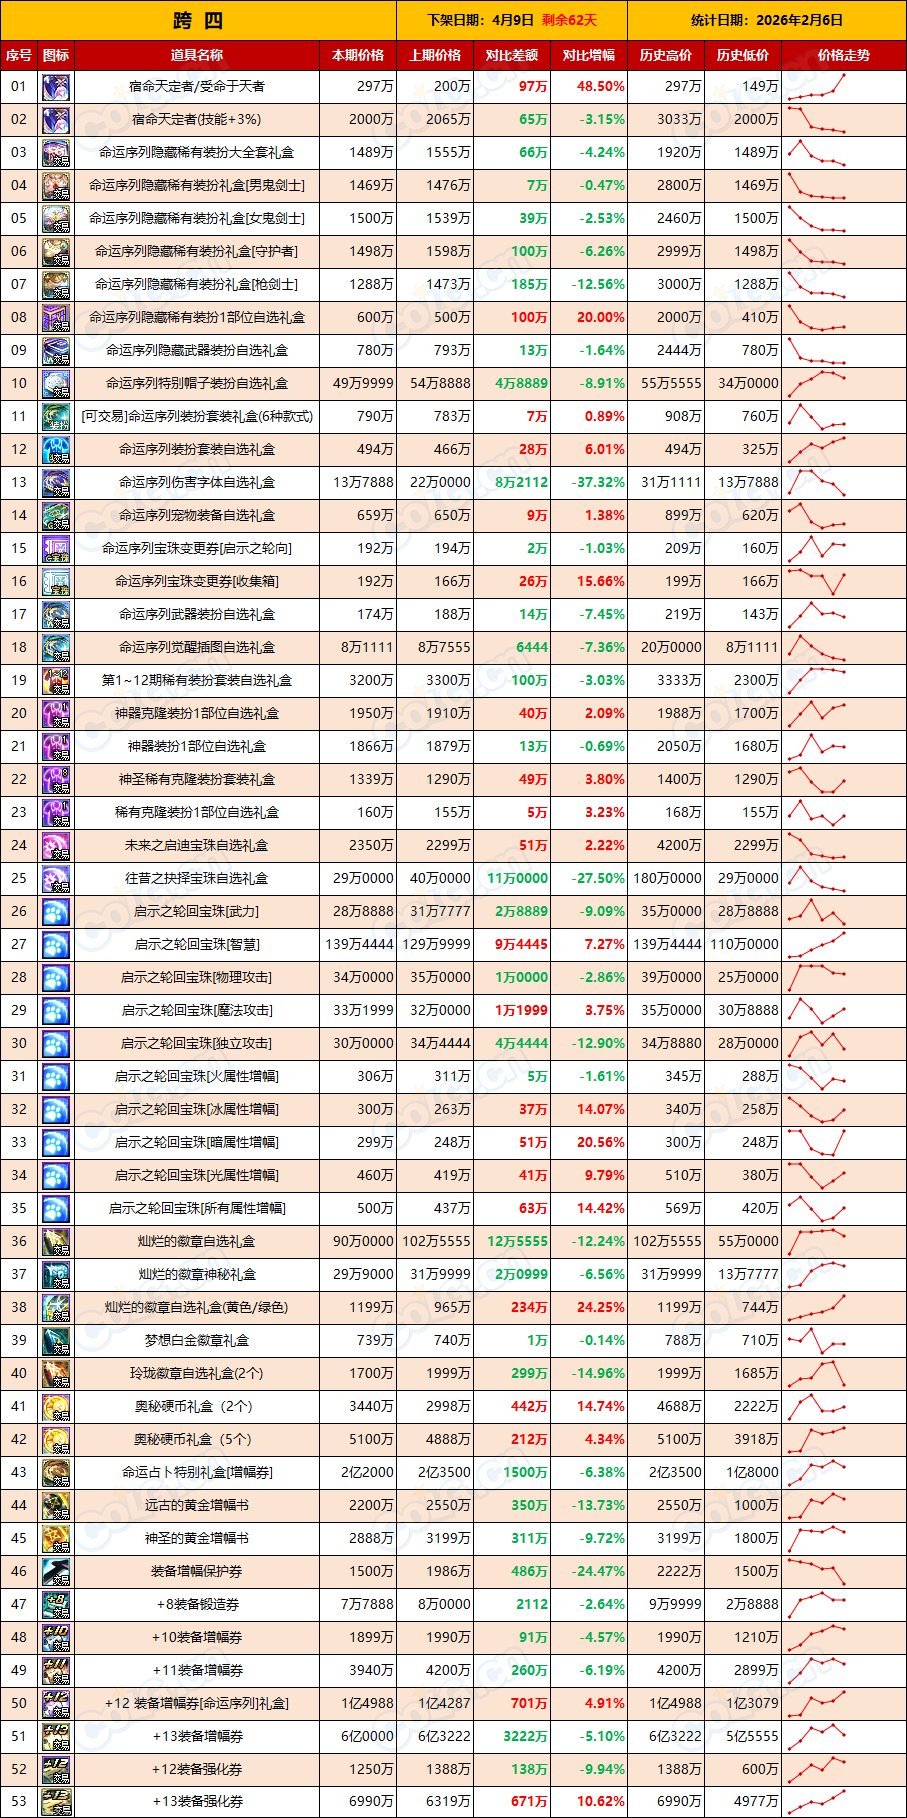
Task: Select the icon for 梦想白金徽章礼盒
Action: [56, 1340]
